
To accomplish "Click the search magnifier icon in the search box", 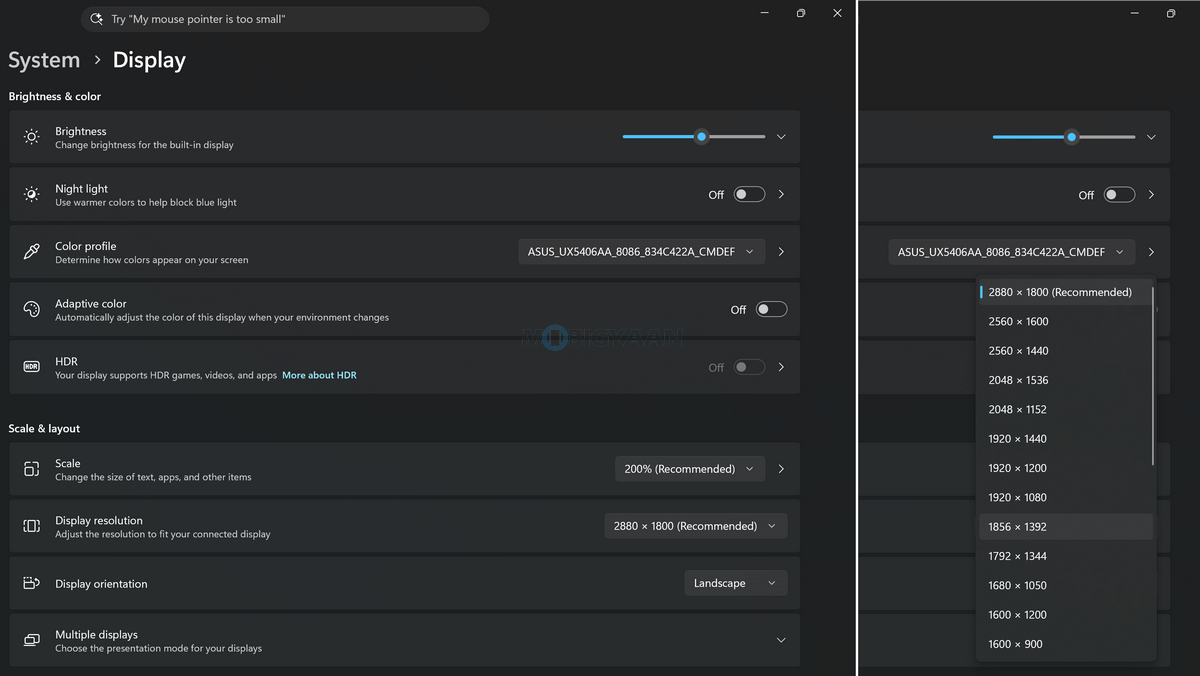I will (x=97, y=19).
